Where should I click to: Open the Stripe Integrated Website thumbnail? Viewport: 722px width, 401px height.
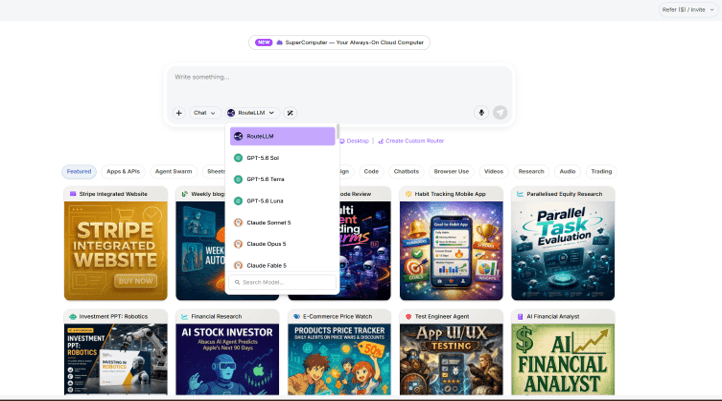[116, 251]
